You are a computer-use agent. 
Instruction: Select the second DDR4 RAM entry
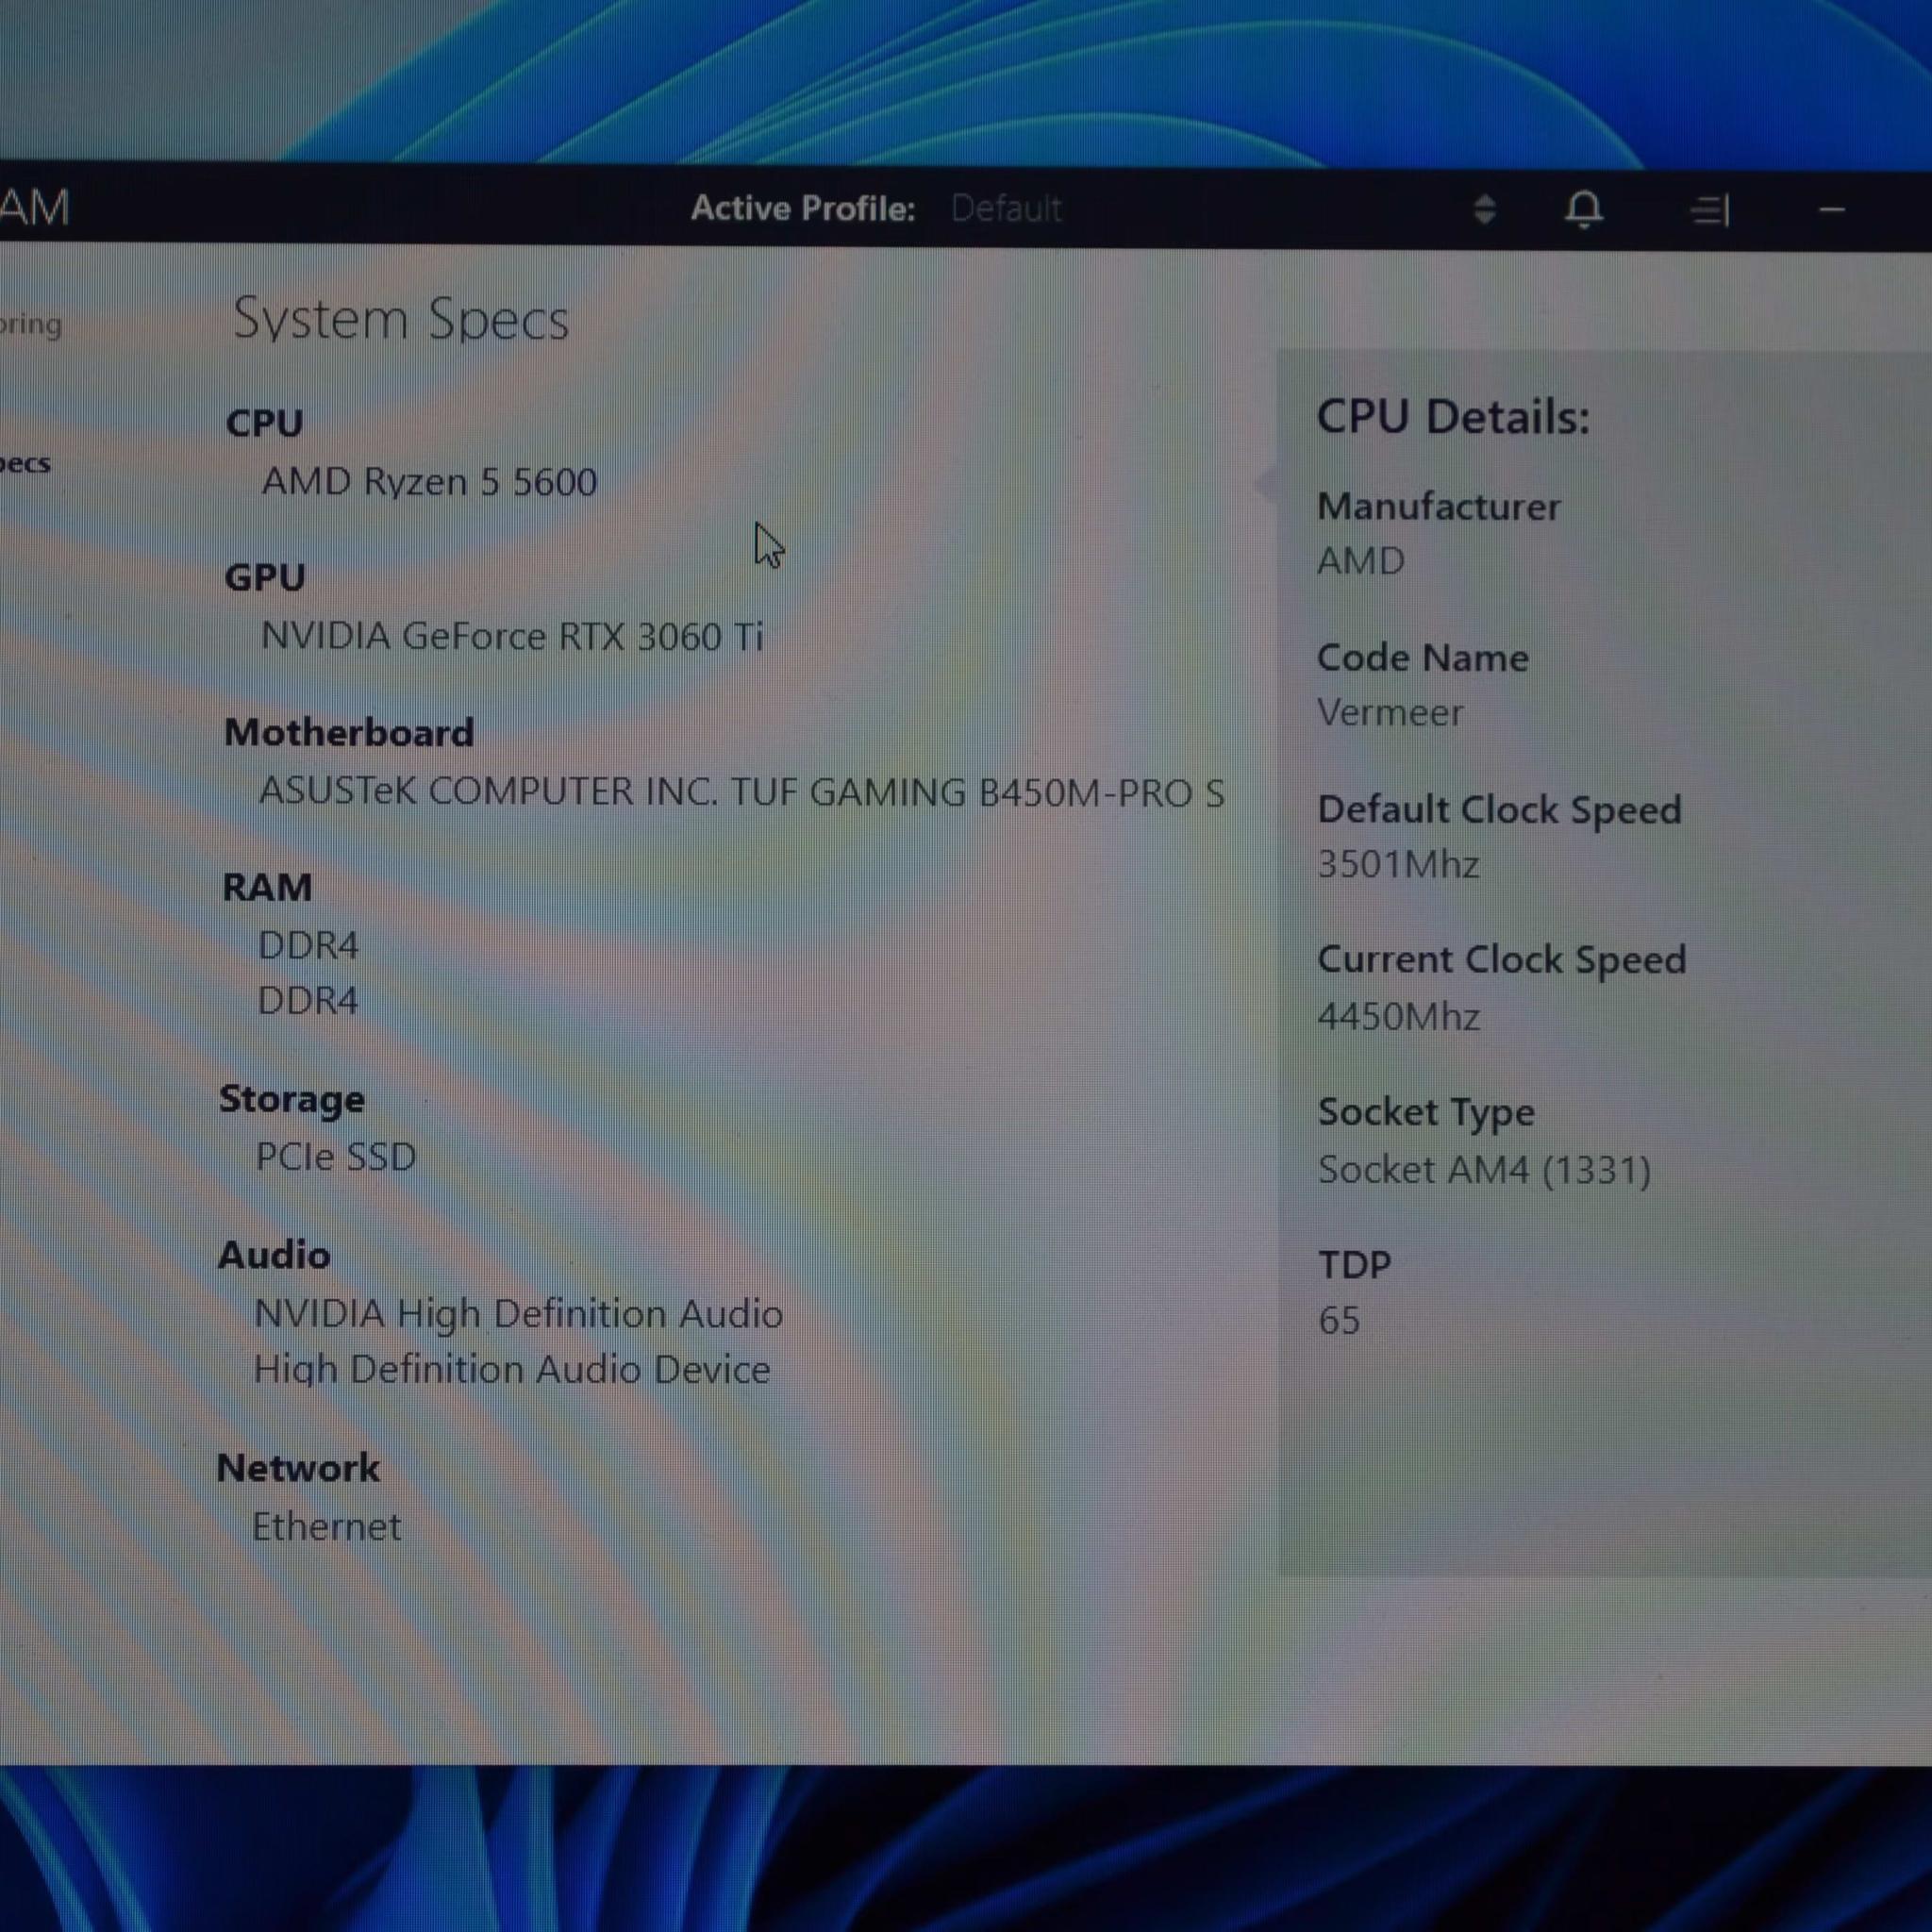[308, 1000]
